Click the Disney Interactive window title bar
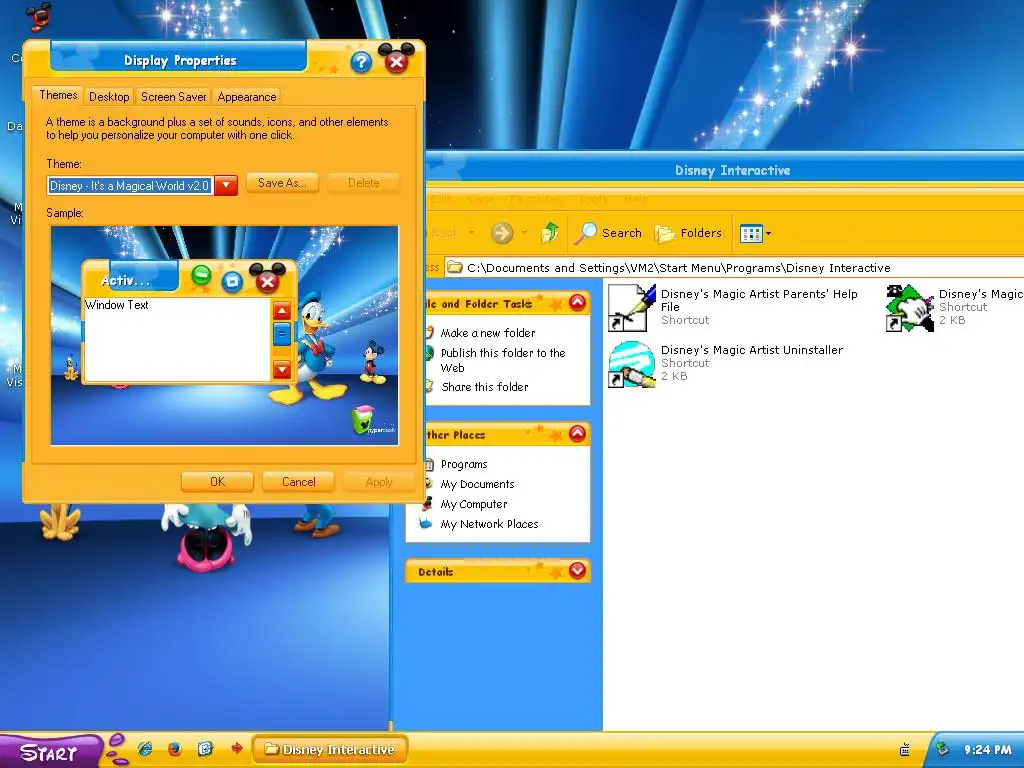The height and width of the screenshot is (768, 1024). 725,170
